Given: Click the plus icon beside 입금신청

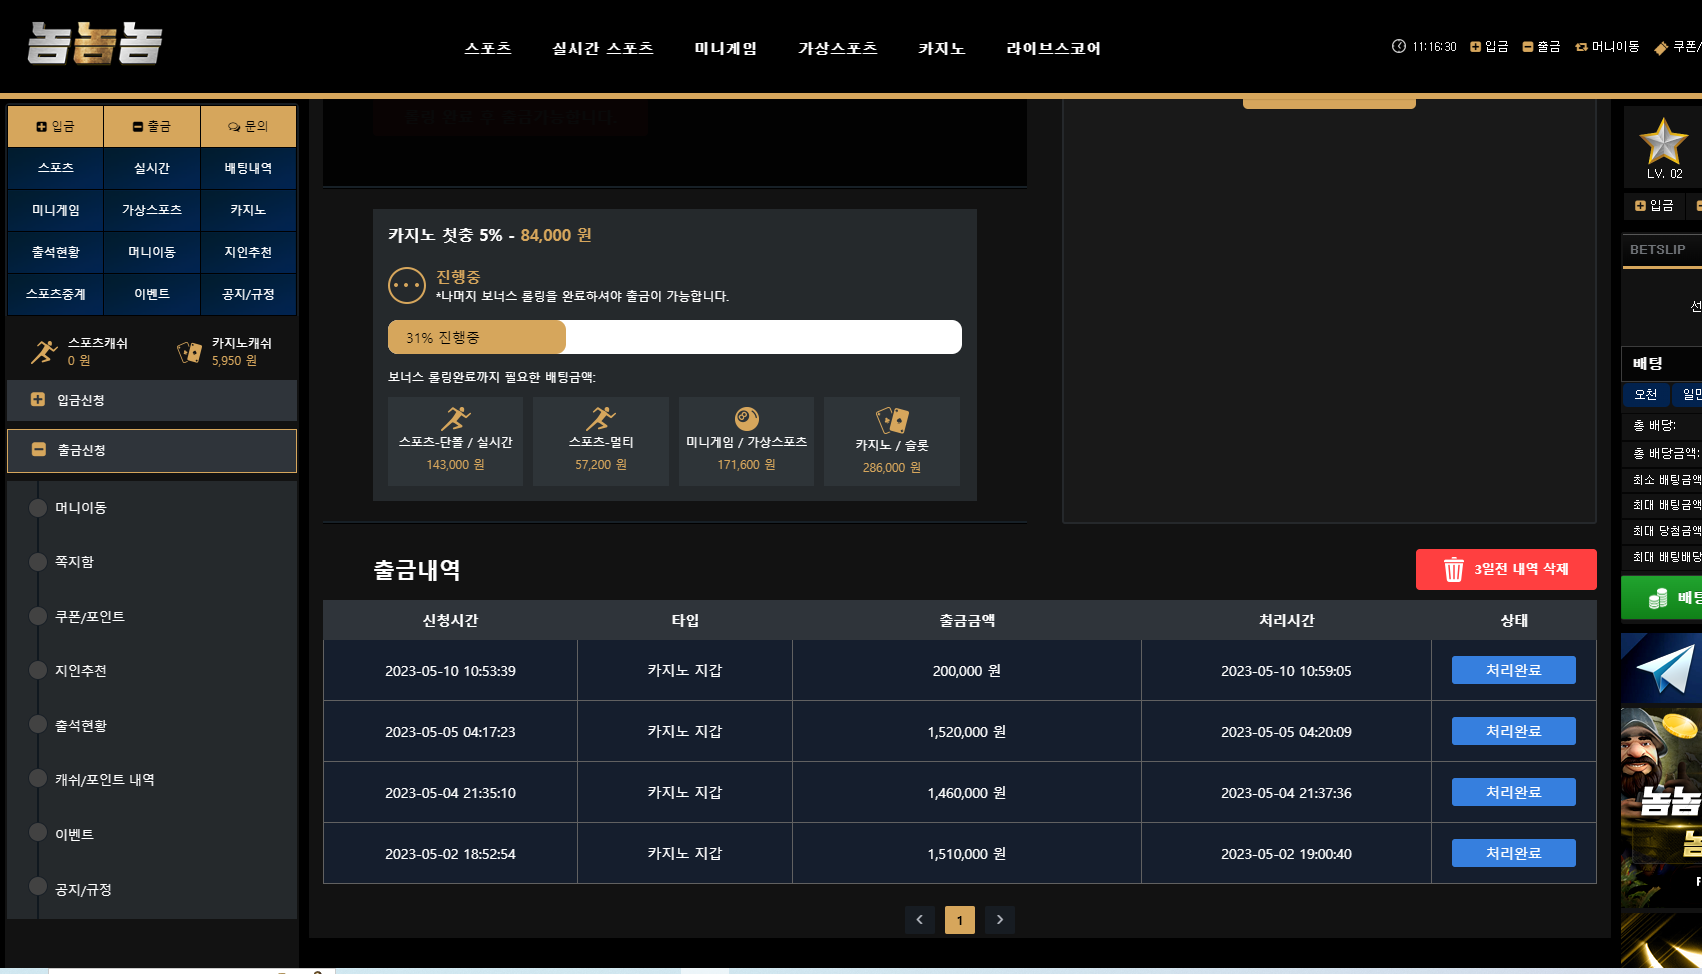Looking at the screenshot, I should [x=38, y=400].
